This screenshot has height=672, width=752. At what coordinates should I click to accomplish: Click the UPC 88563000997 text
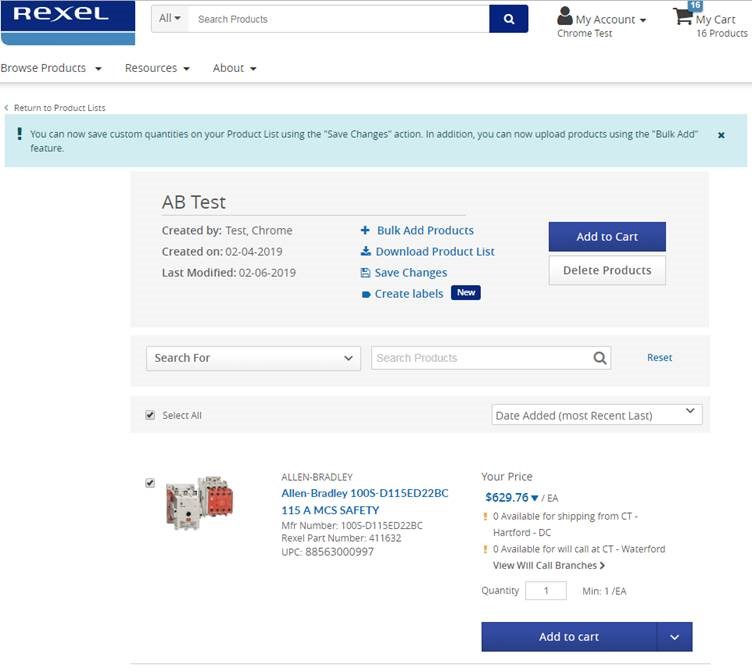point(328,552)
